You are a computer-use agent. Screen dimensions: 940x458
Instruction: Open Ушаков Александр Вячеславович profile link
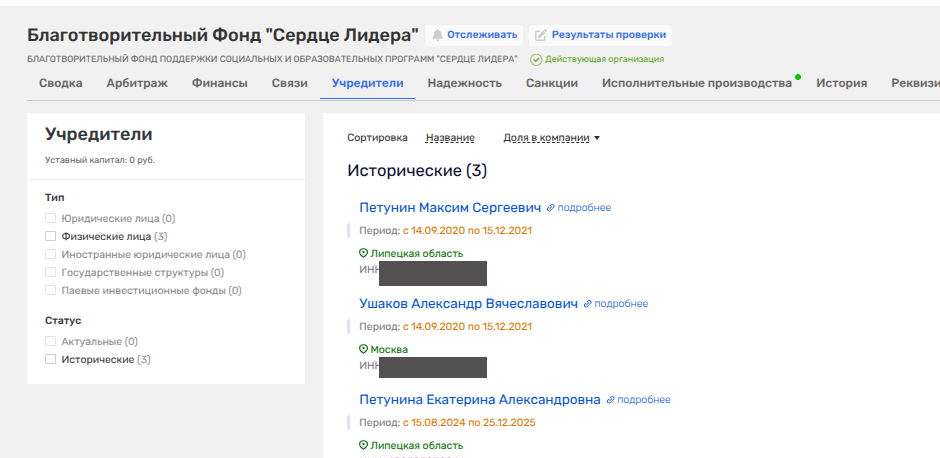(469, 303)
